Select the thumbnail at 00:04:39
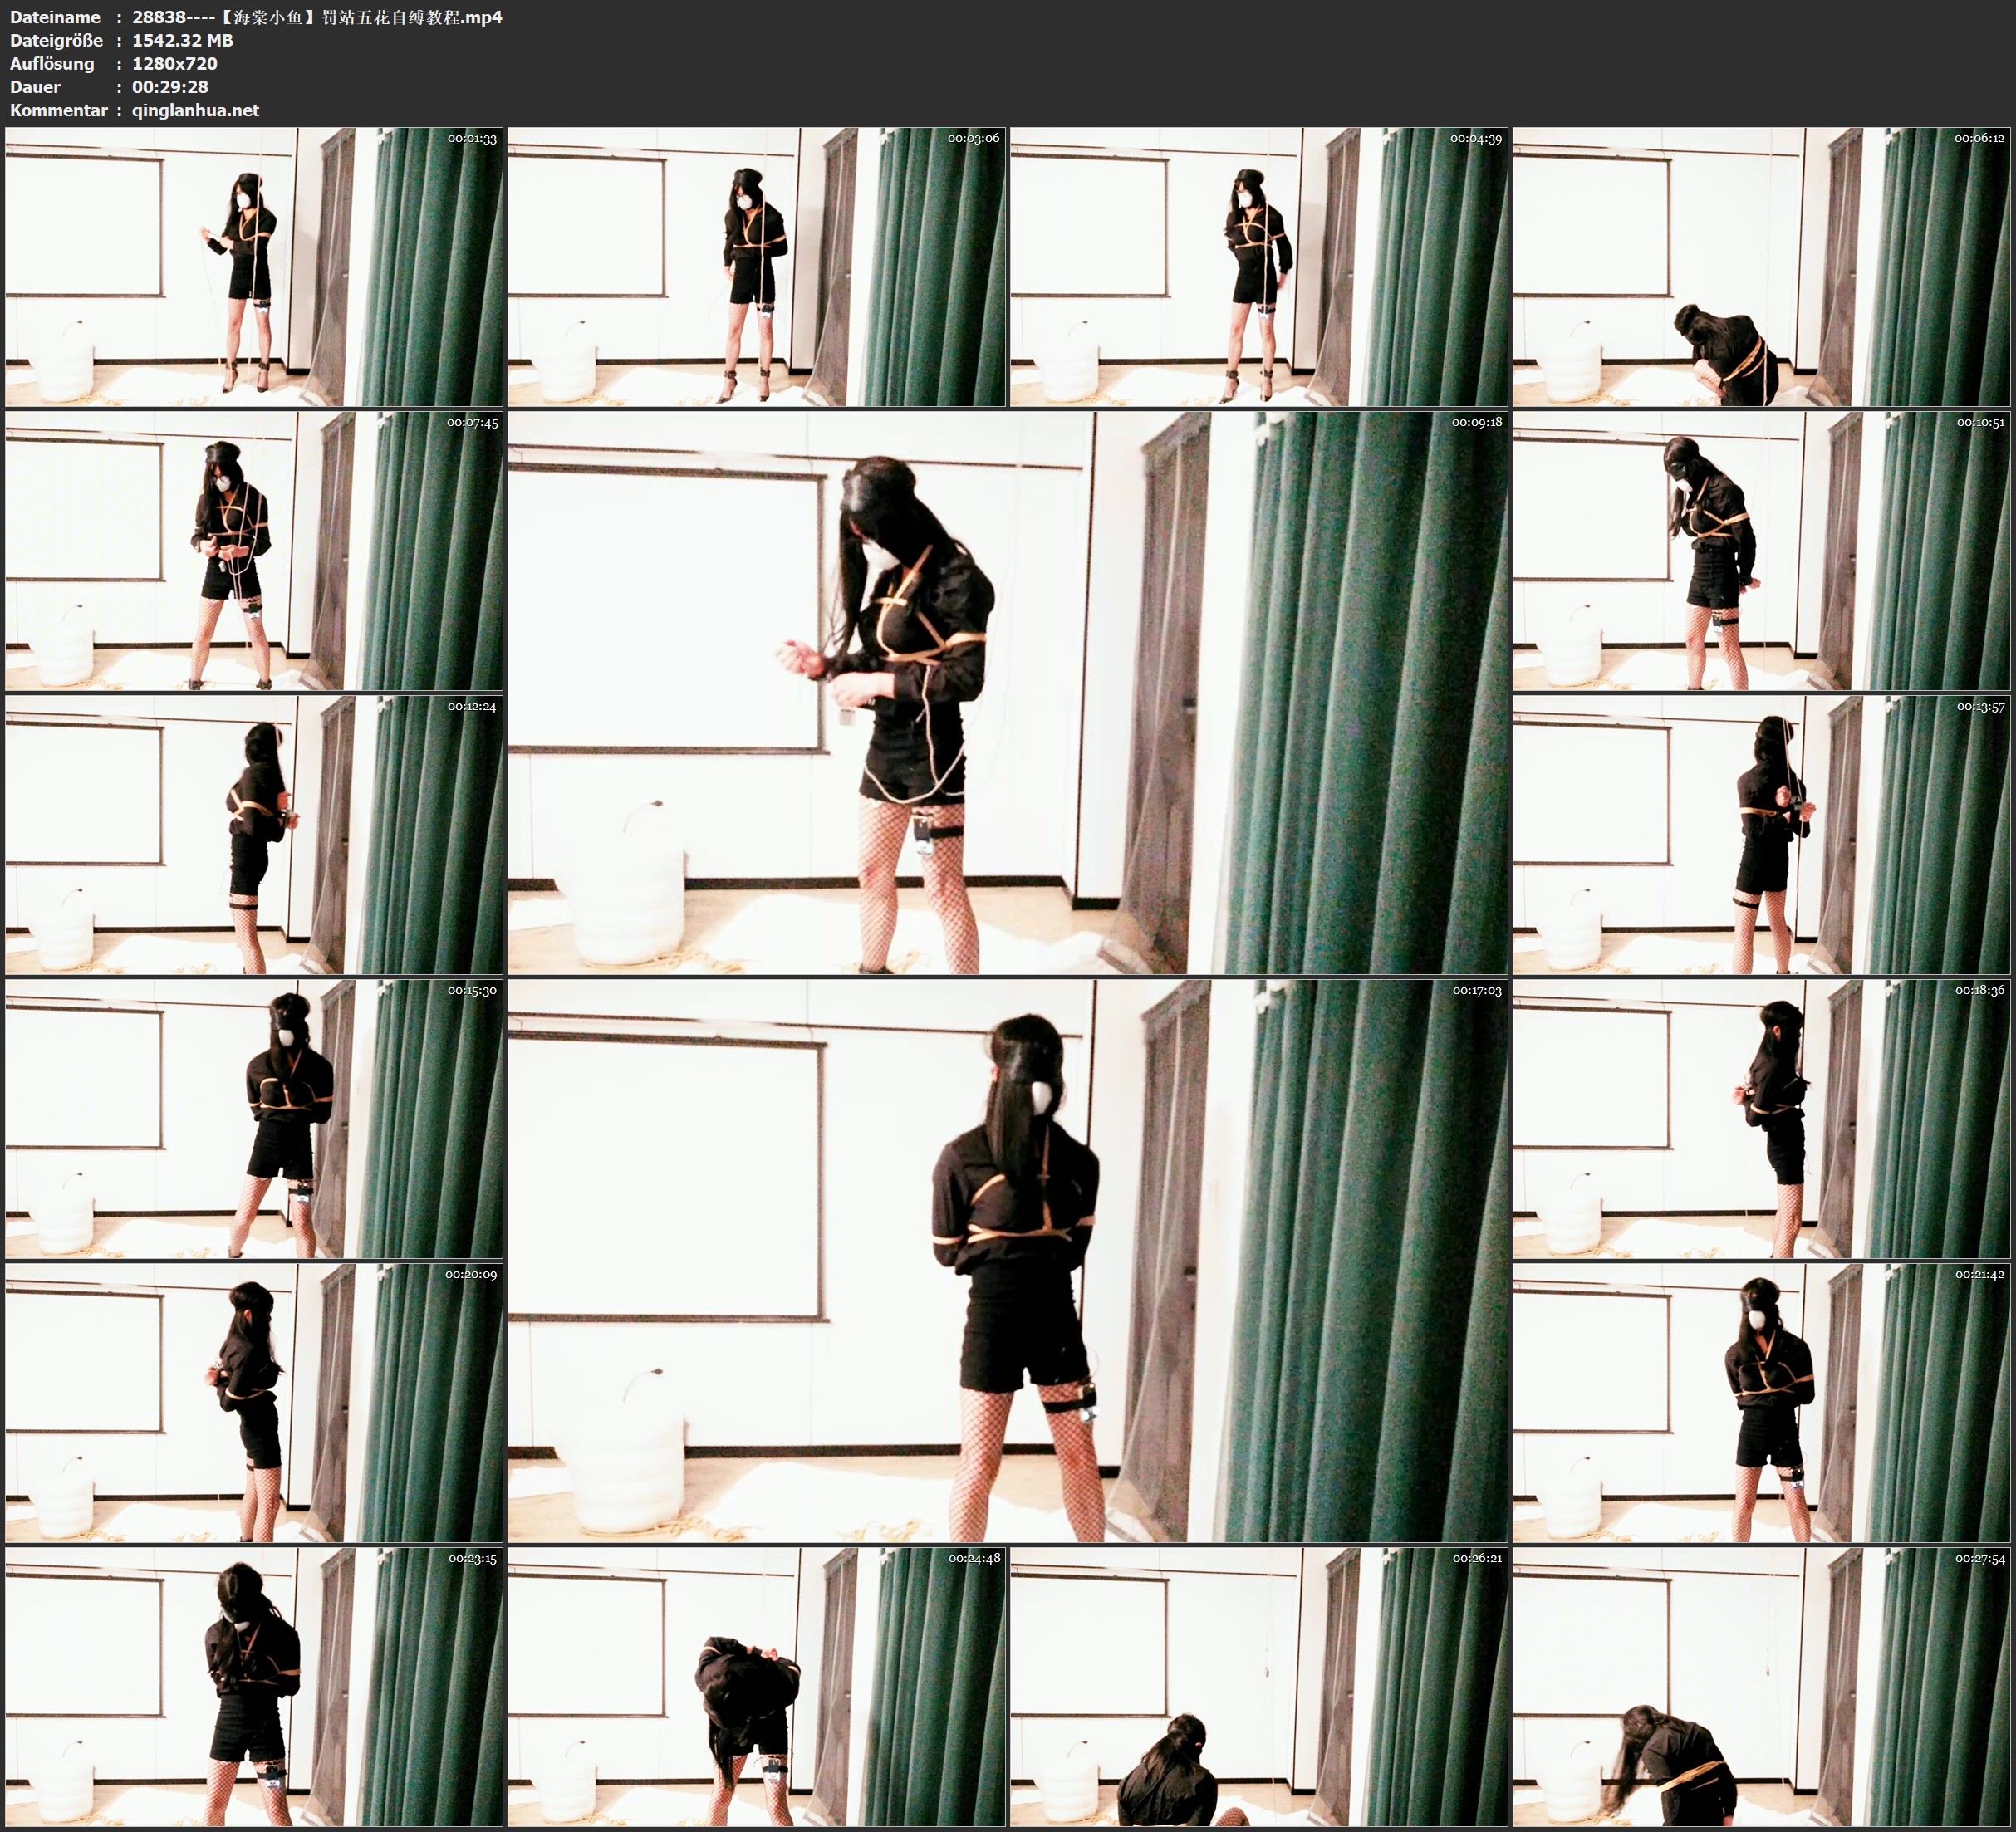The width and height of the screenshot is (2016, 1832). tap(1258, 266)
